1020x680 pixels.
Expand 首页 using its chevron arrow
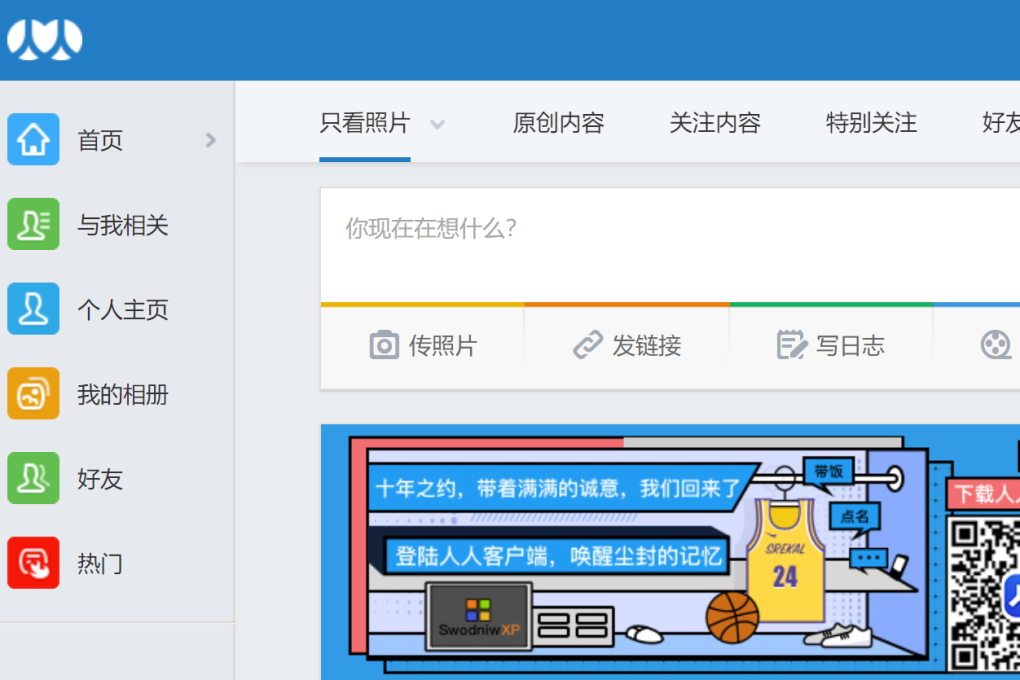[210, 140]
